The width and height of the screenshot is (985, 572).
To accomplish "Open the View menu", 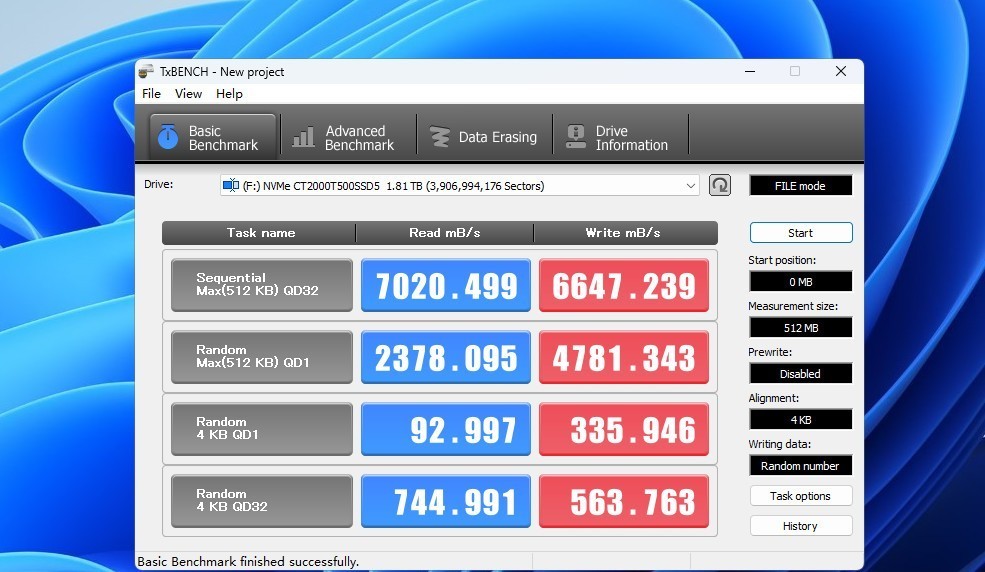I will click(188, 94).
